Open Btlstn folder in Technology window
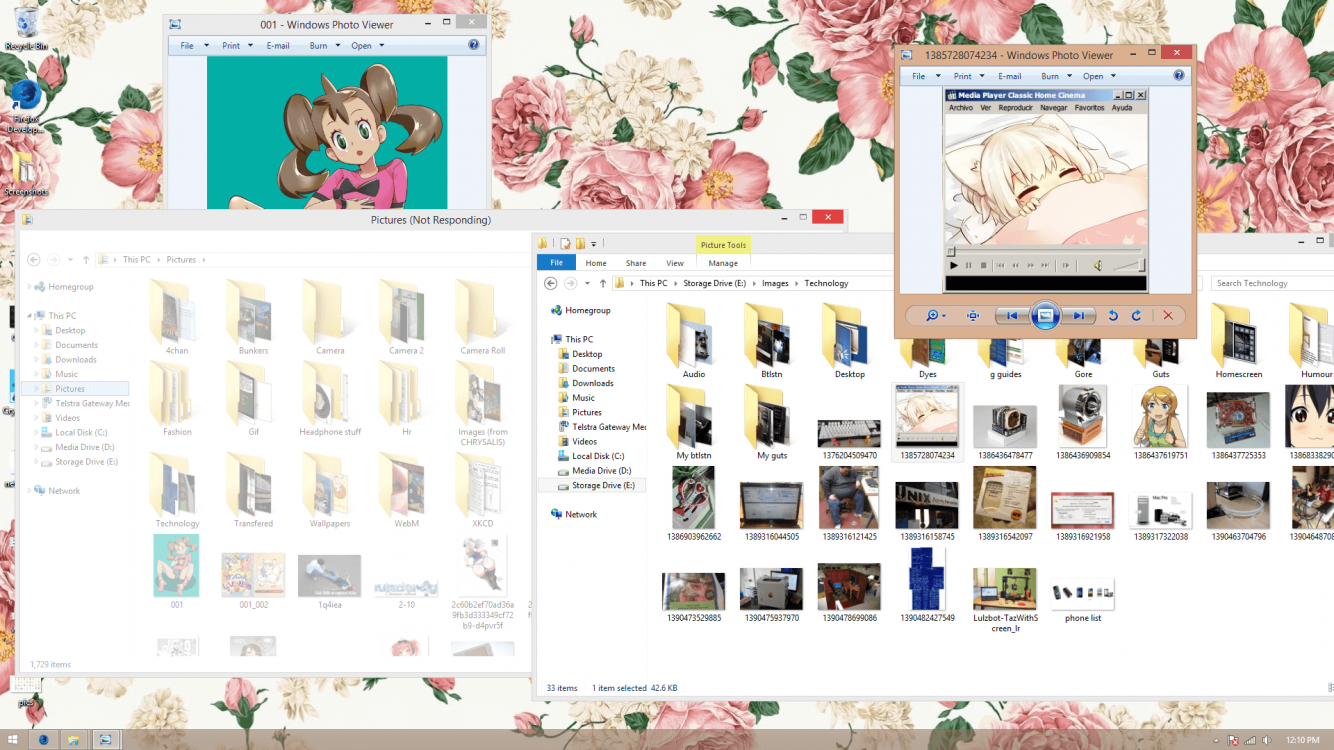 (771, 341)
